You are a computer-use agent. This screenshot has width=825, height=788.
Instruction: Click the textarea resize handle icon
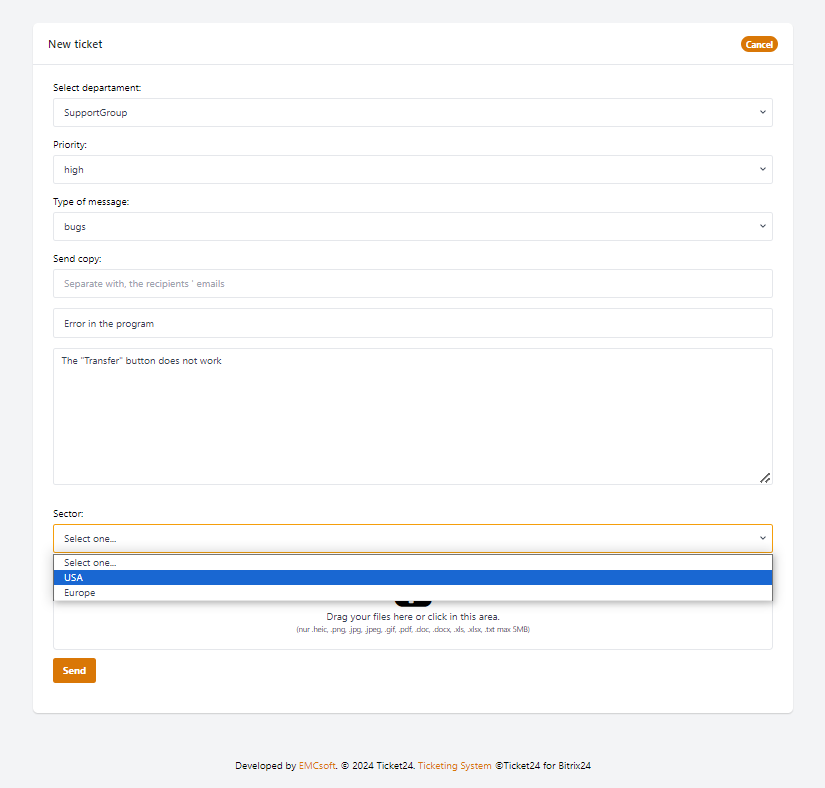point(765,478)
